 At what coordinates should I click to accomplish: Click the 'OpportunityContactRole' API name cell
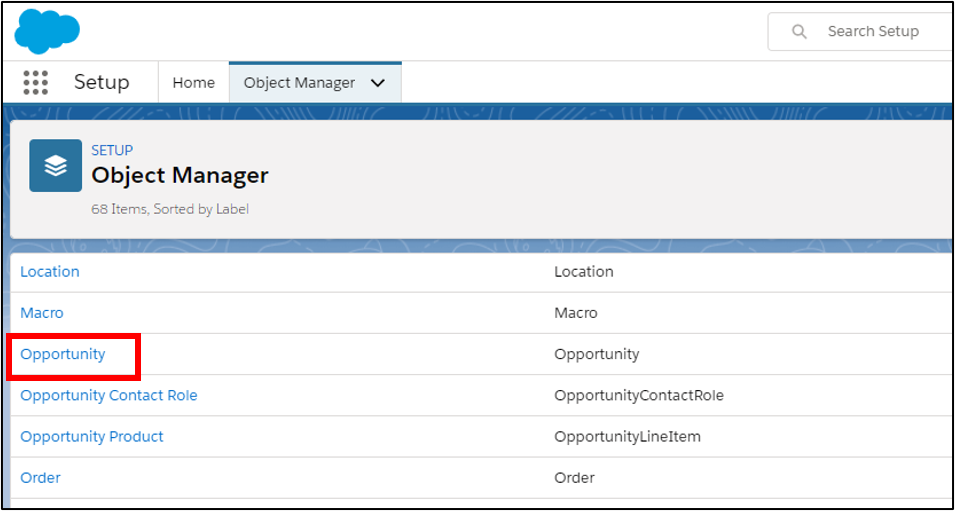click(x=639, y=395)
